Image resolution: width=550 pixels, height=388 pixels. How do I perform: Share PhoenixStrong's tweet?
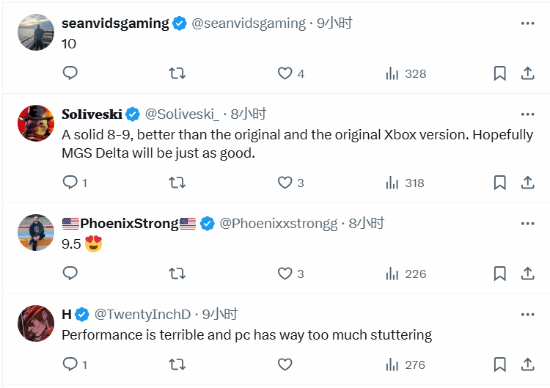tap(527, 274)
